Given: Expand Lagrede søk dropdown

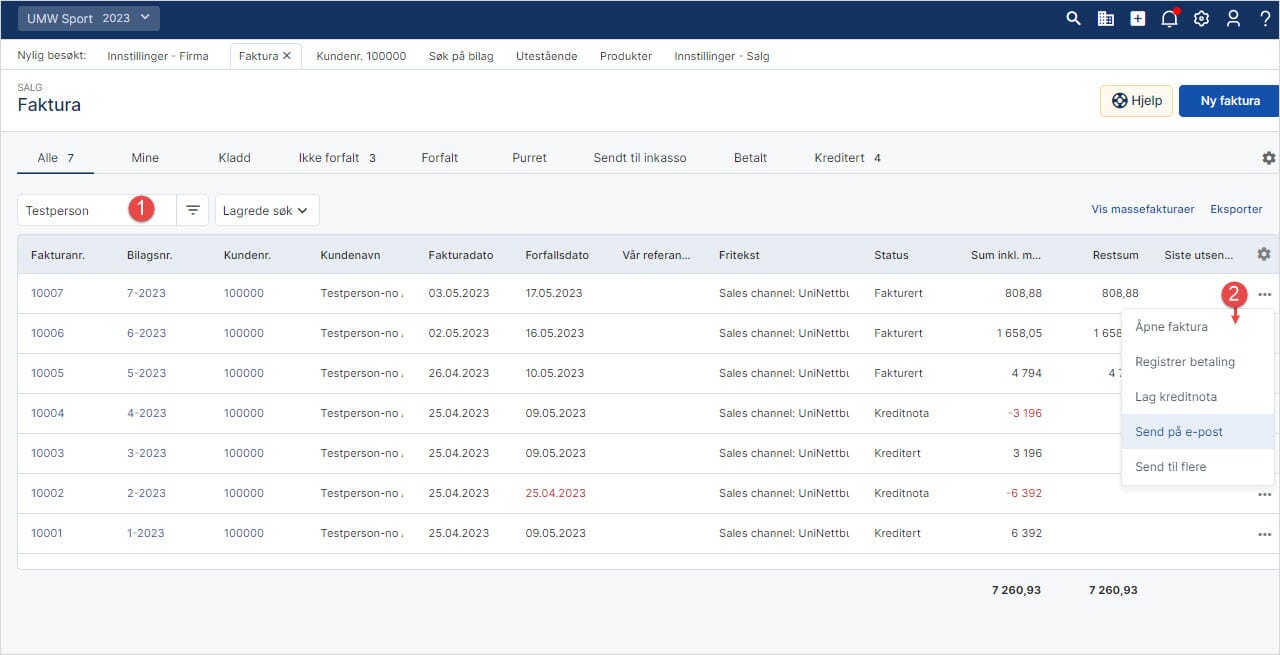Looking at the screenshot, I should [x=267, y=210].
